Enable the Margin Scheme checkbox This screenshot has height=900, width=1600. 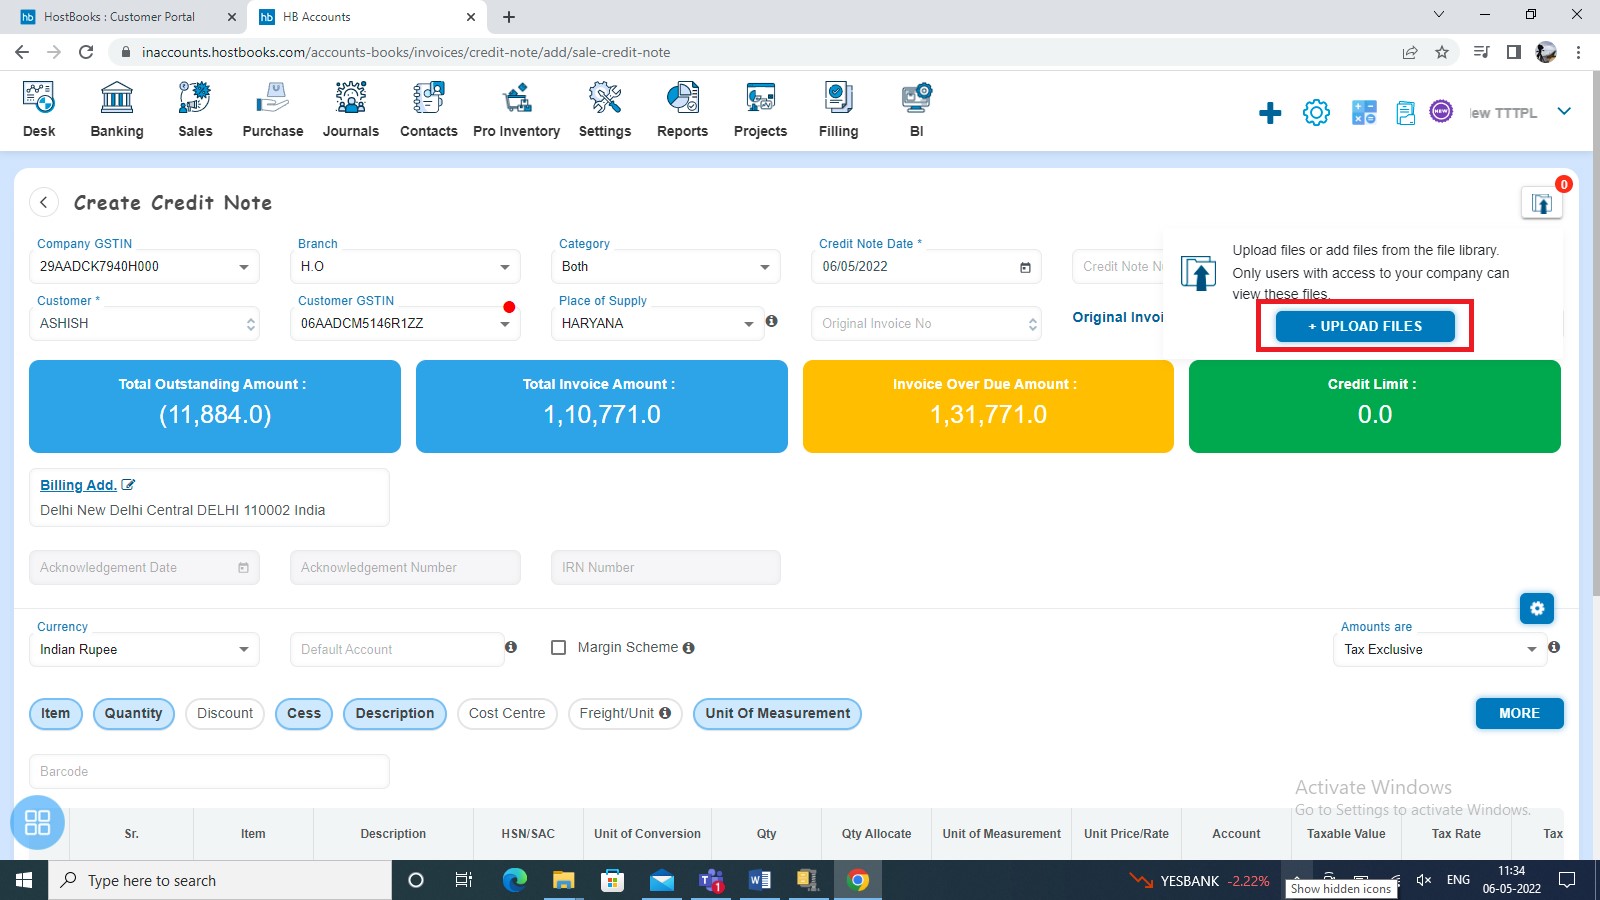pos(559,648)
